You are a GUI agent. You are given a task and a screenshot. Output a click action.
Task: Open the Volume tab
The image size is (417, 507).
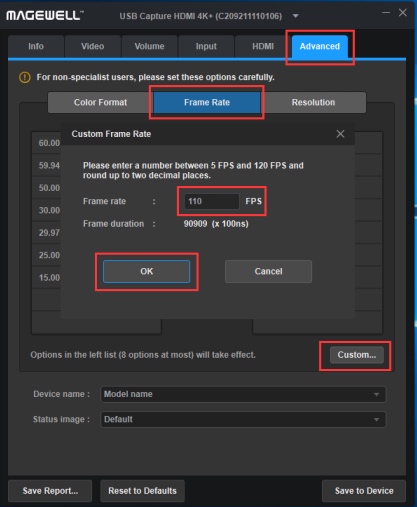[149, 46]
